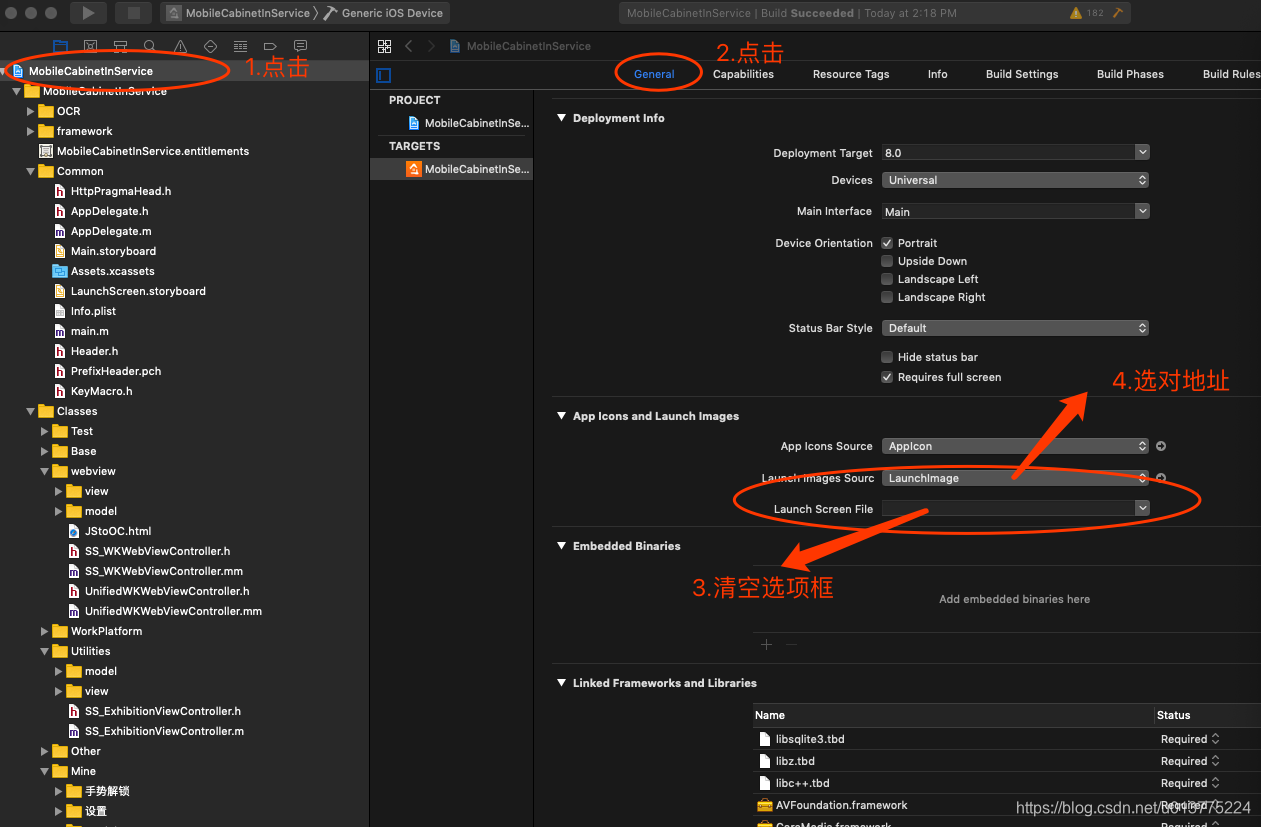Screen dimensions: 1261x827
Task: Open the Project navigator folder icon
Action: tap(60, 46)
